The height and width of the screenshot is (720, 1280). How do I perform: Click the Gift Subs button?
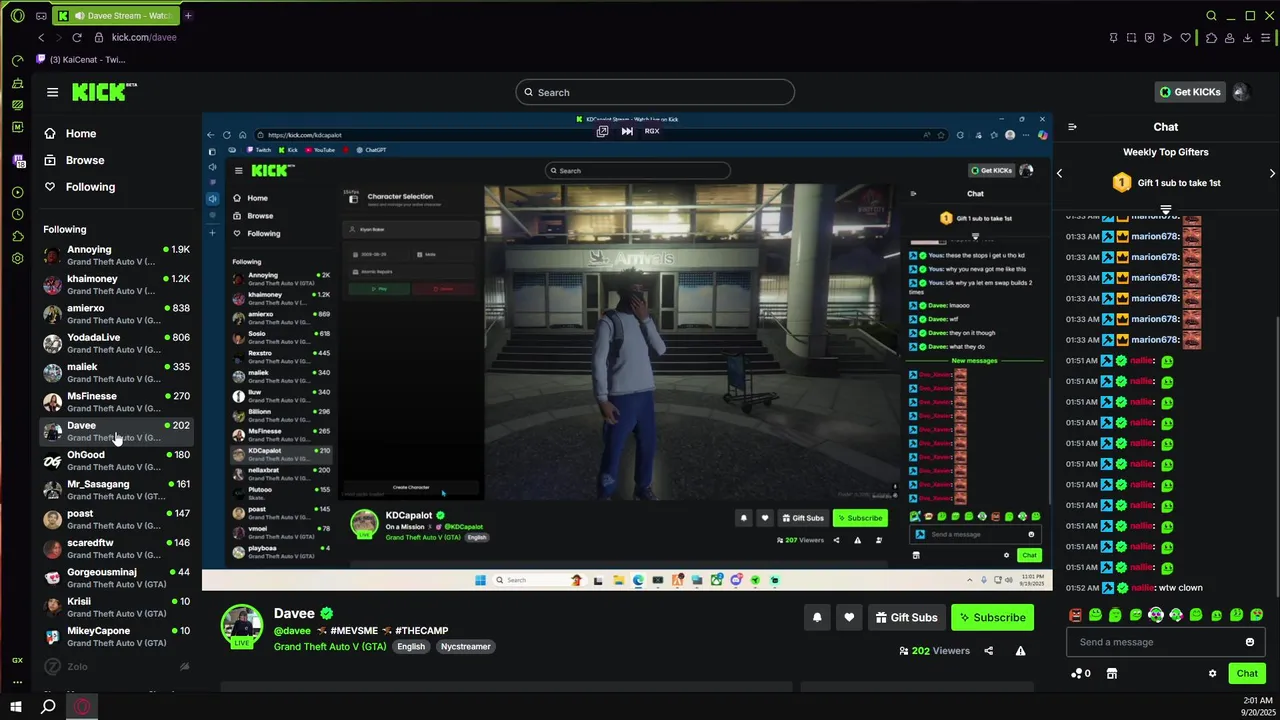tap(906, 617)
